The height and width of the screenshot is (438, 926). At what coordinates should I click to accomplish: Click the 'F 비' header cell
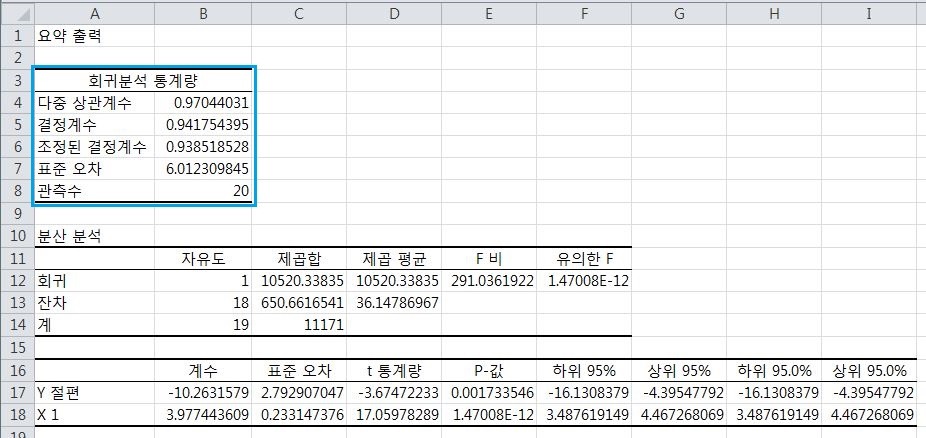point(488,259)
